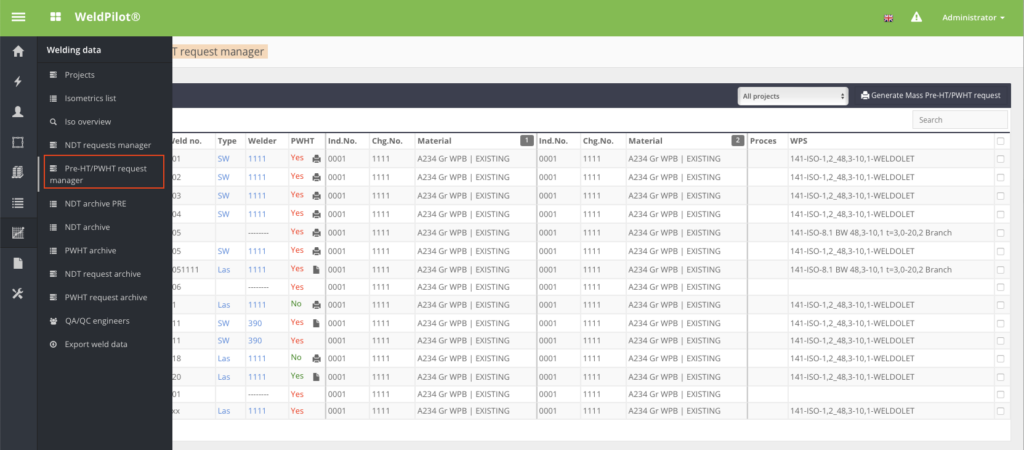Image resolution: width=1024 pixels, height=450 pixels.
Task: Click the Search input field
Action: [960, 120]
